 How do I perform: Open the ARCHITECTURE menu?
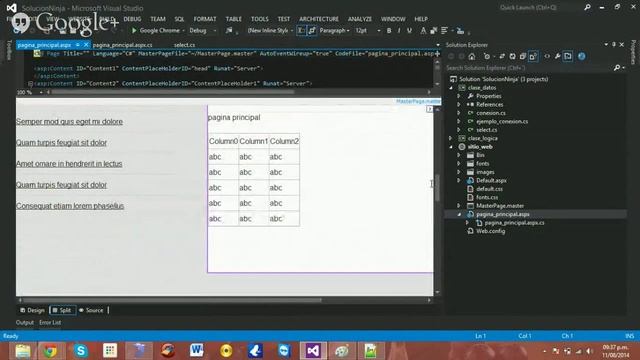point(319,19)
